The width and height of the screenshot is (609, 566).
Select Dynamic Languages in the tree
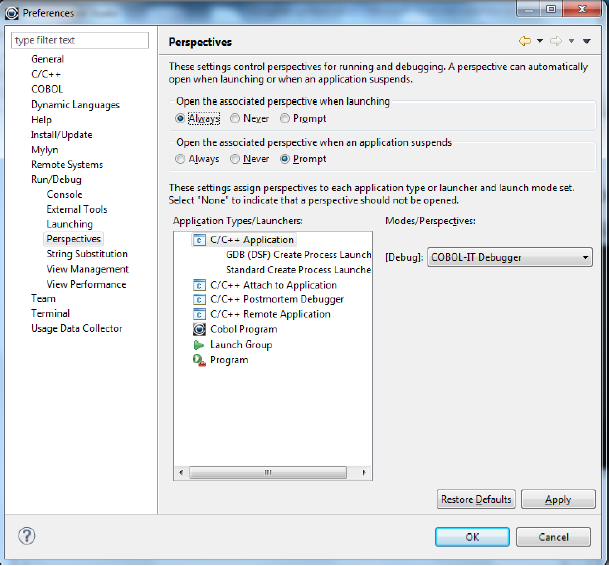point(75,105)
